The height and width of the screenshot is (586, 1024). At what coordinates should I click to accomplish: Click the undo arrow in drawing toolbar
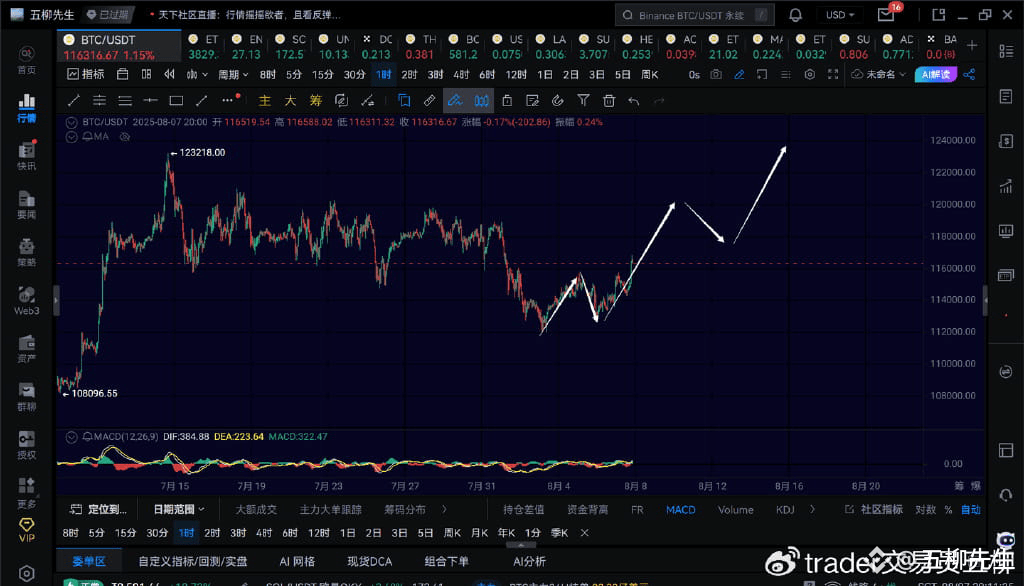(x=633, y=101)
